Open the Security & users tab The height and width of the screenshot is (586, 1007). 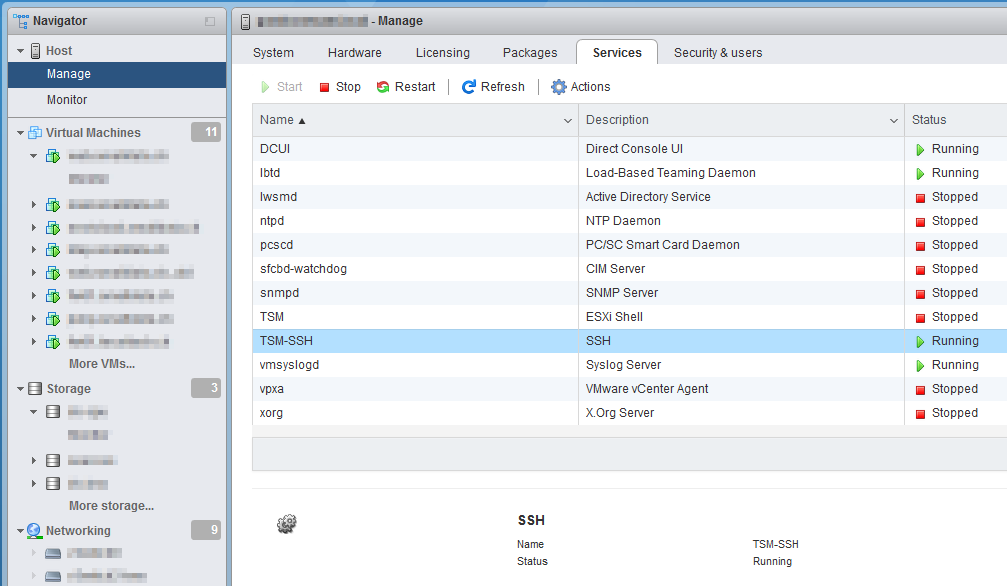(718, 53)
